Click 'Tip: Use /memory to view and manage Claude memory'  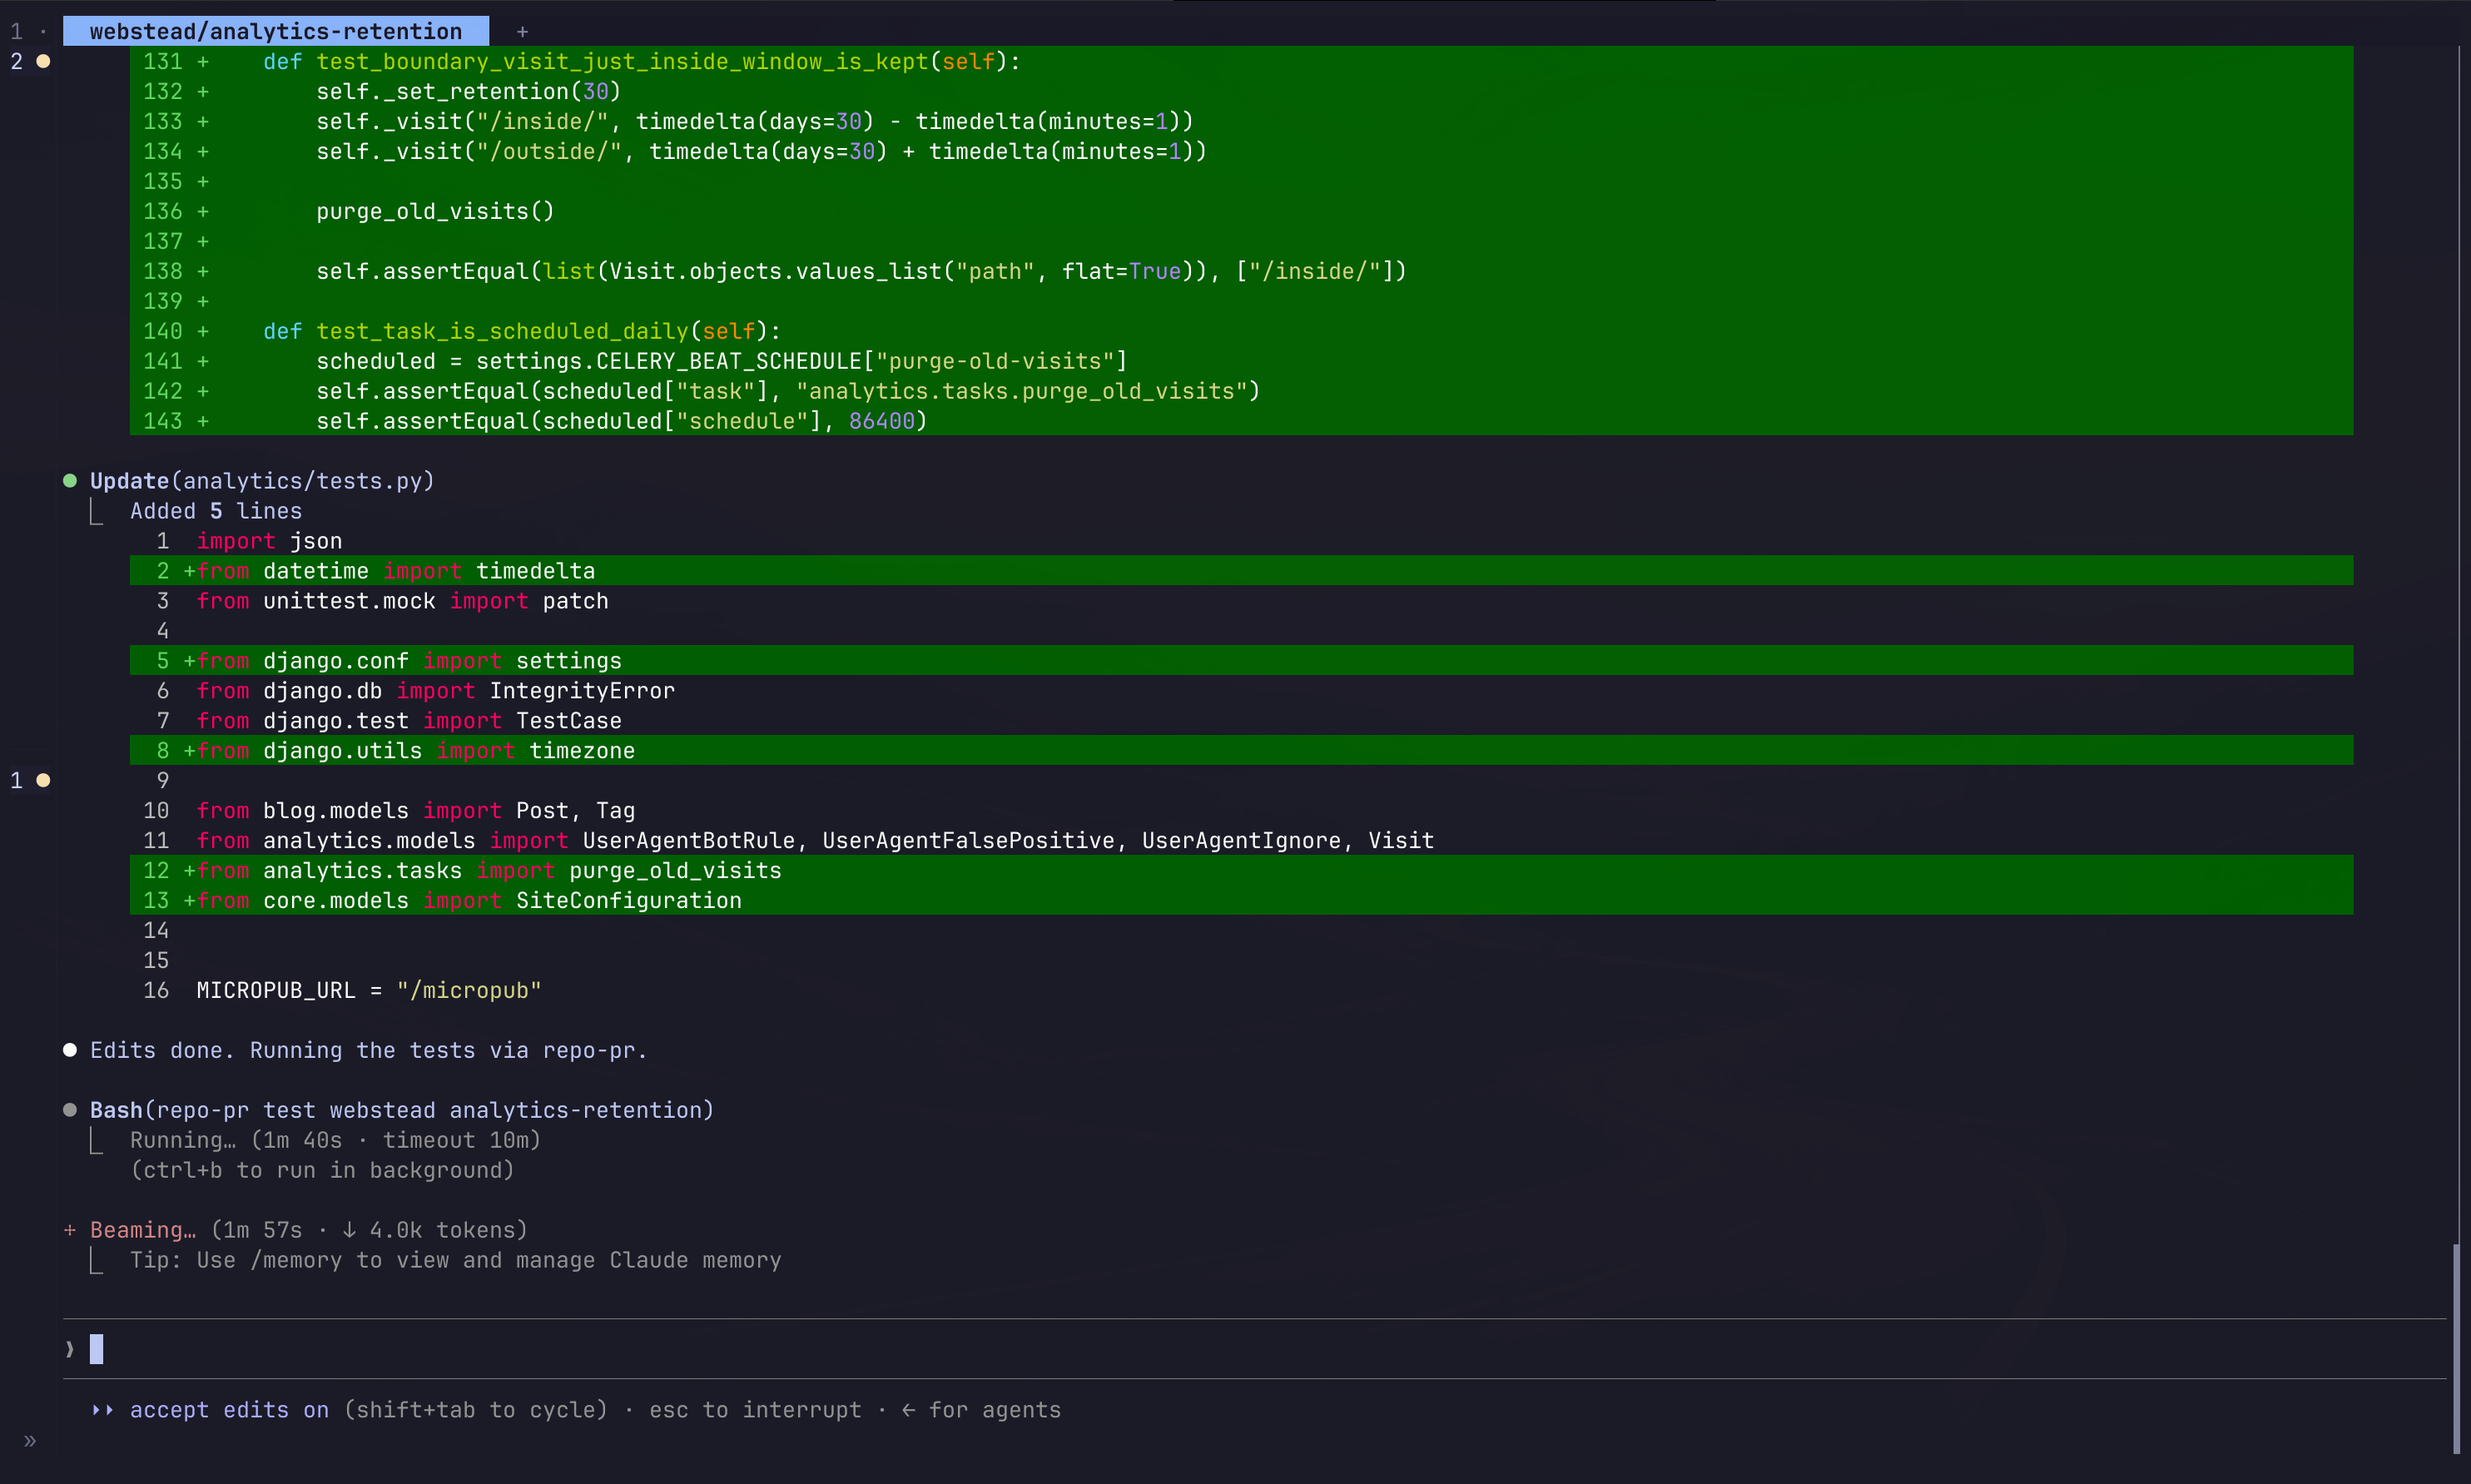coord(456,1260)
